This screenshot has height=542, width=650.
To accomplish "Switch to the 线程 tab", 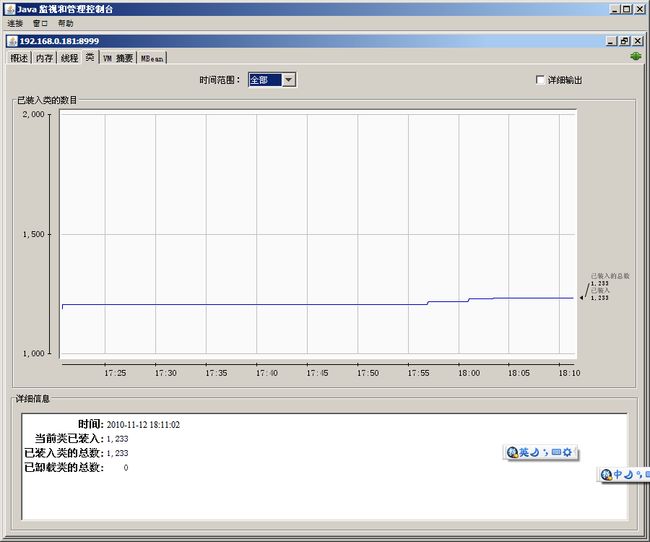I will point(69,58).
